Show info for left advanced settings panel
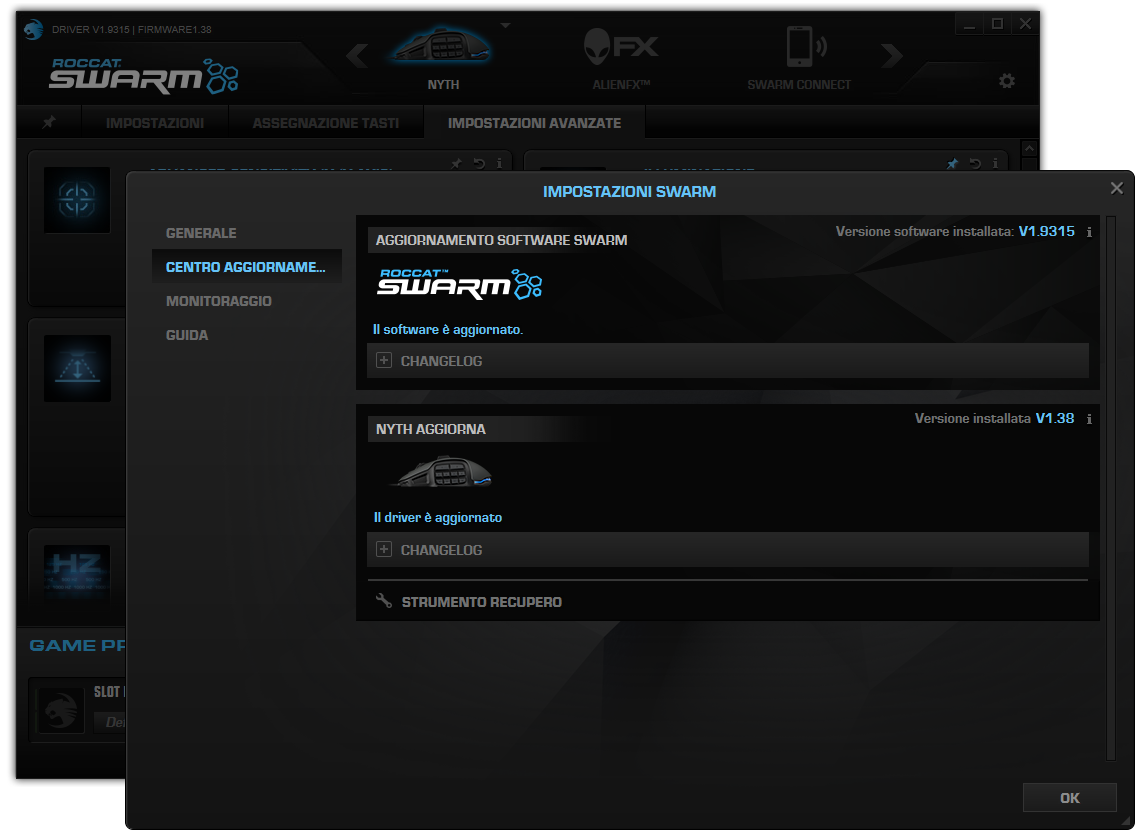 499,164
